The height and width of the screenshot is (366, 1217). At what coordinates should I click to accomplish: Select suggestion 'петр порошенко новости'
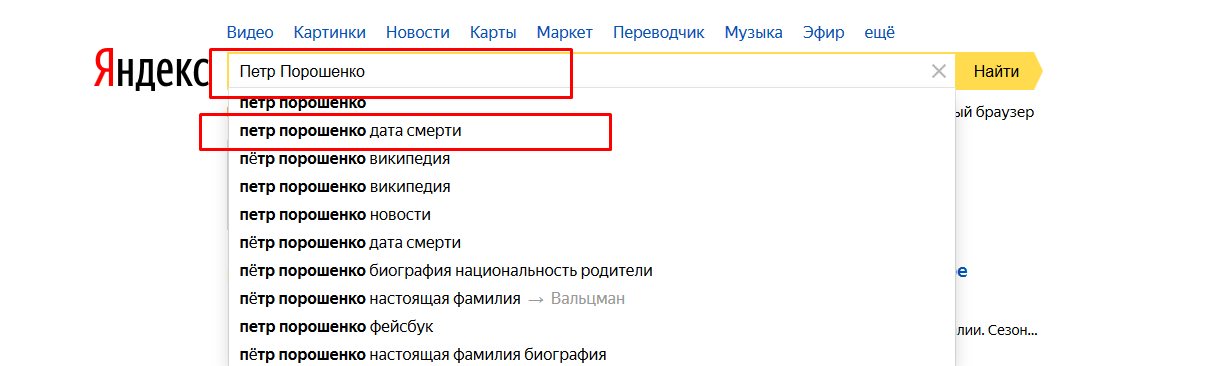592,215
